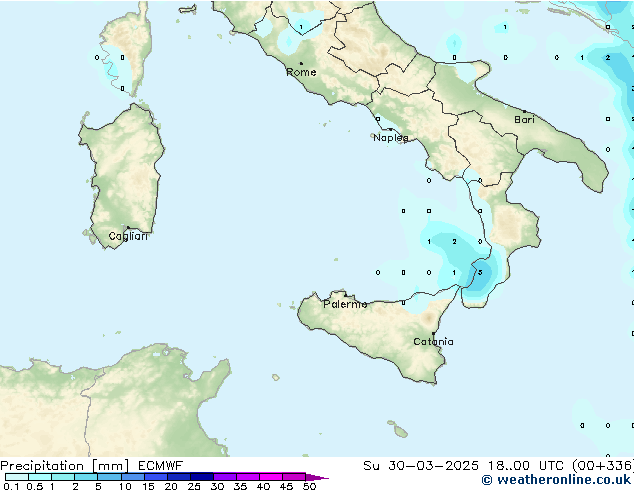The image size is (634, 490).
Task: Pick the 10–15 mm blue legend swatch
Action: 132,477
